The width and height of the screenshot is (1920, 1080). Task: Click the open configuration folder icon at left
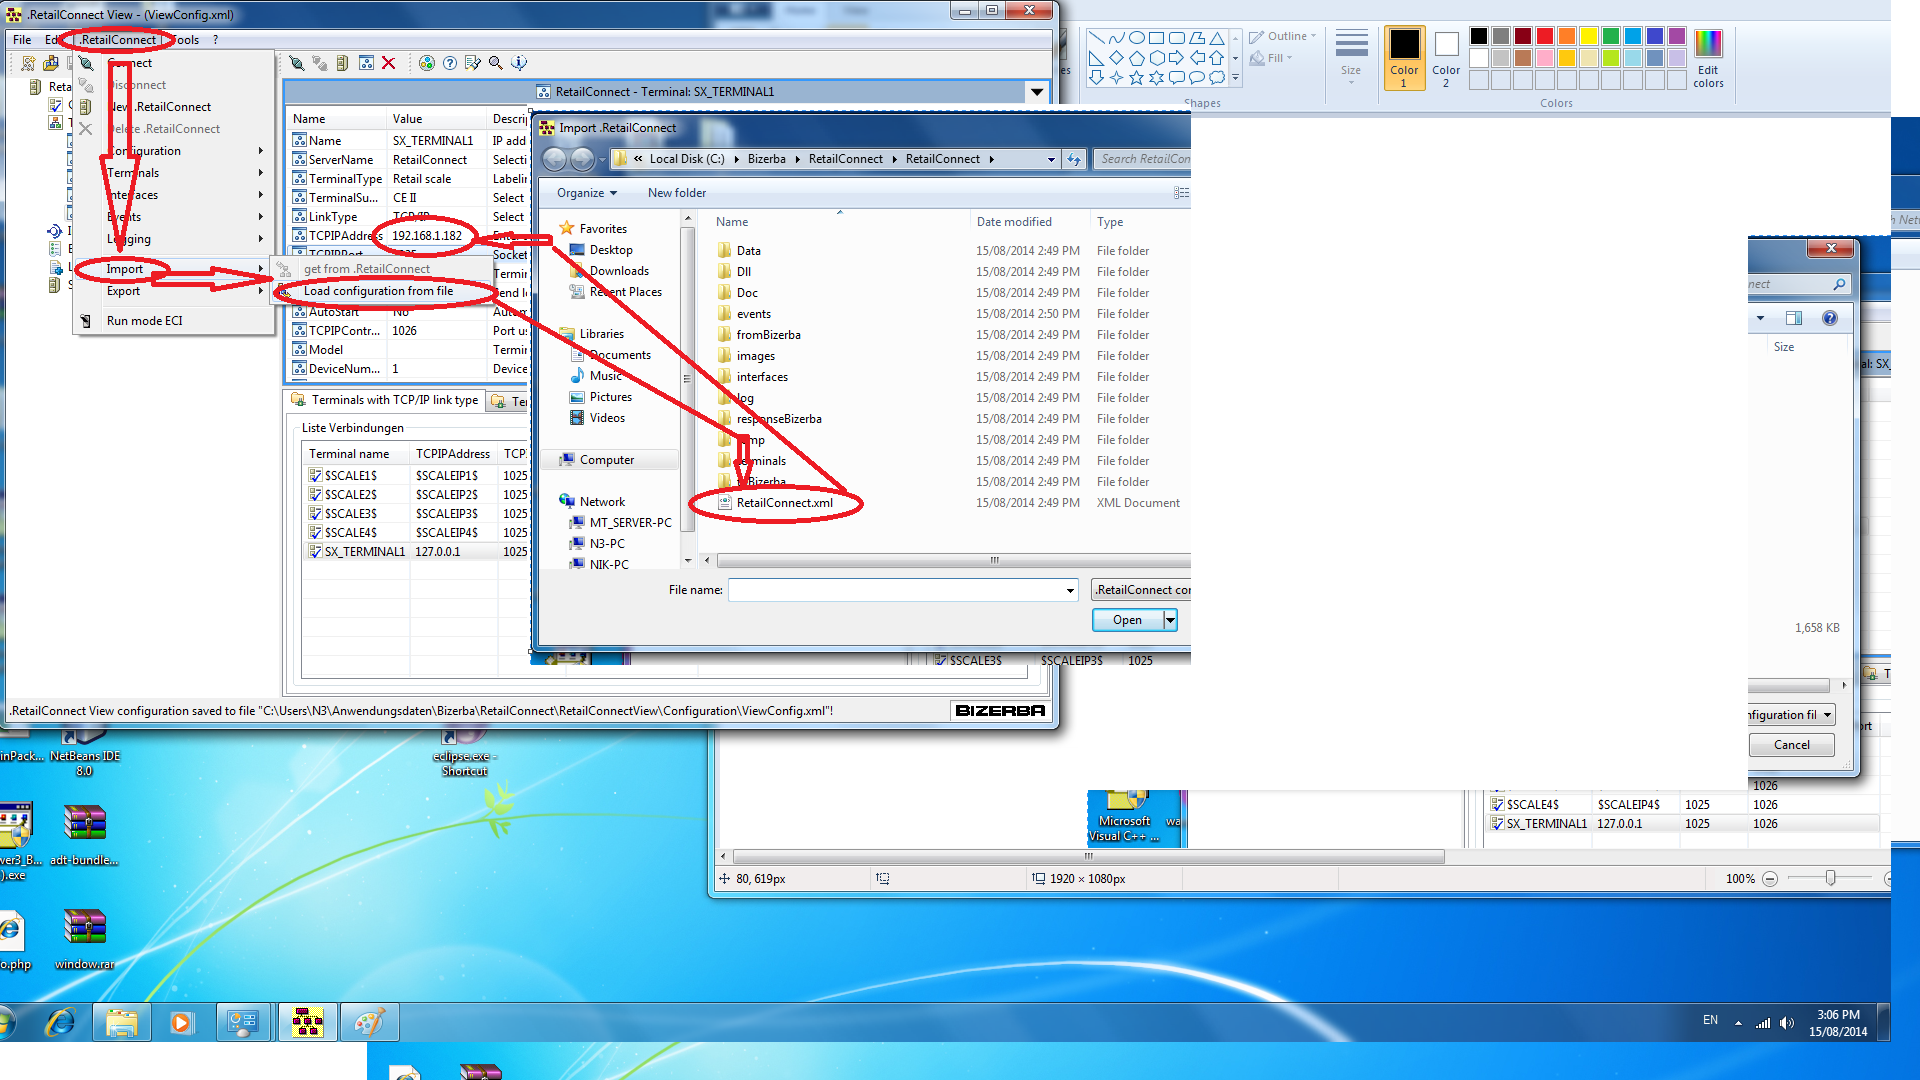point(51,63)
